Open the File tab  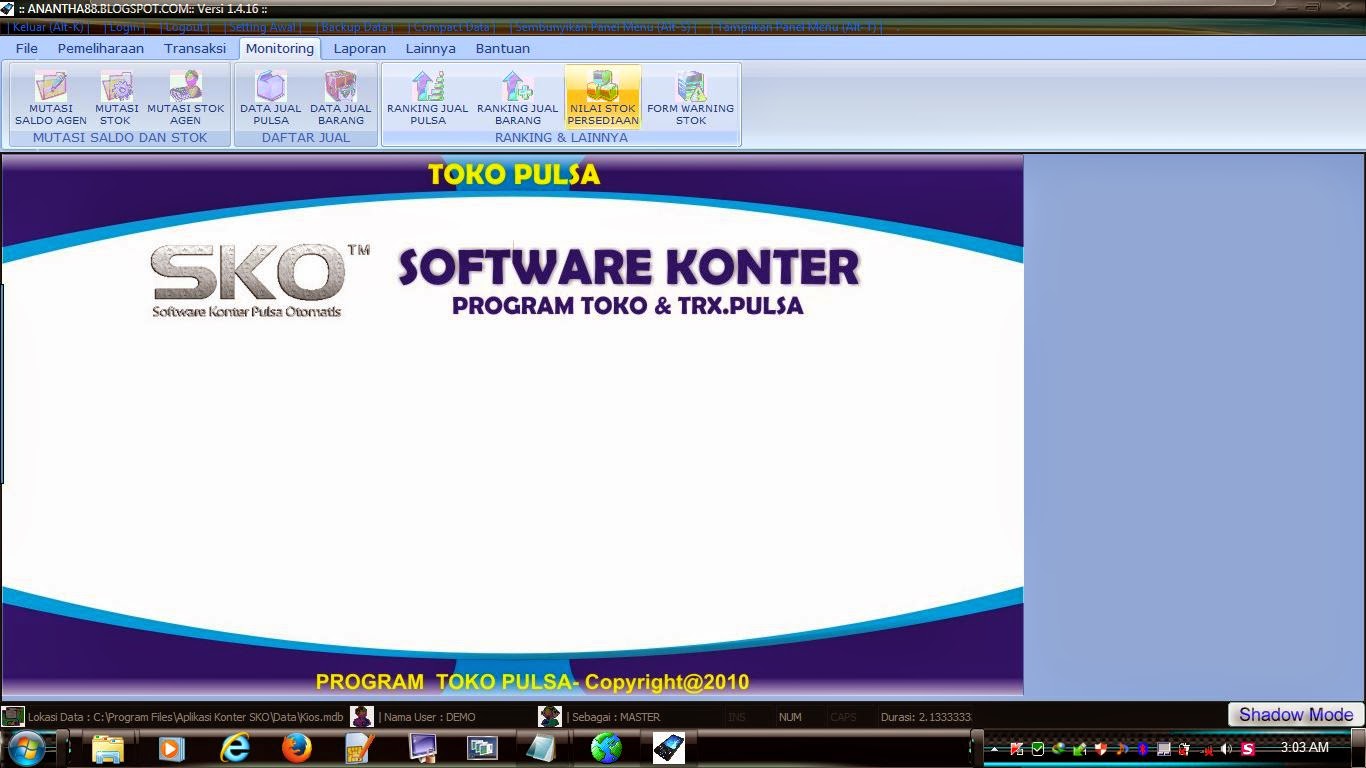[x=27, y=48]
